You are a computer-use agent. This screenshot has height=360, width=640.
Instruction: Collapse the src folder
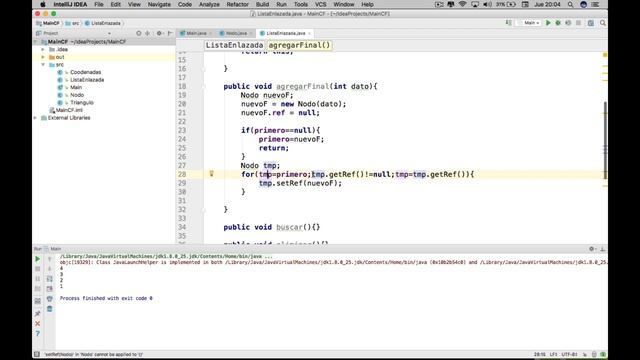pyautogui.click(x=43, y=64)
